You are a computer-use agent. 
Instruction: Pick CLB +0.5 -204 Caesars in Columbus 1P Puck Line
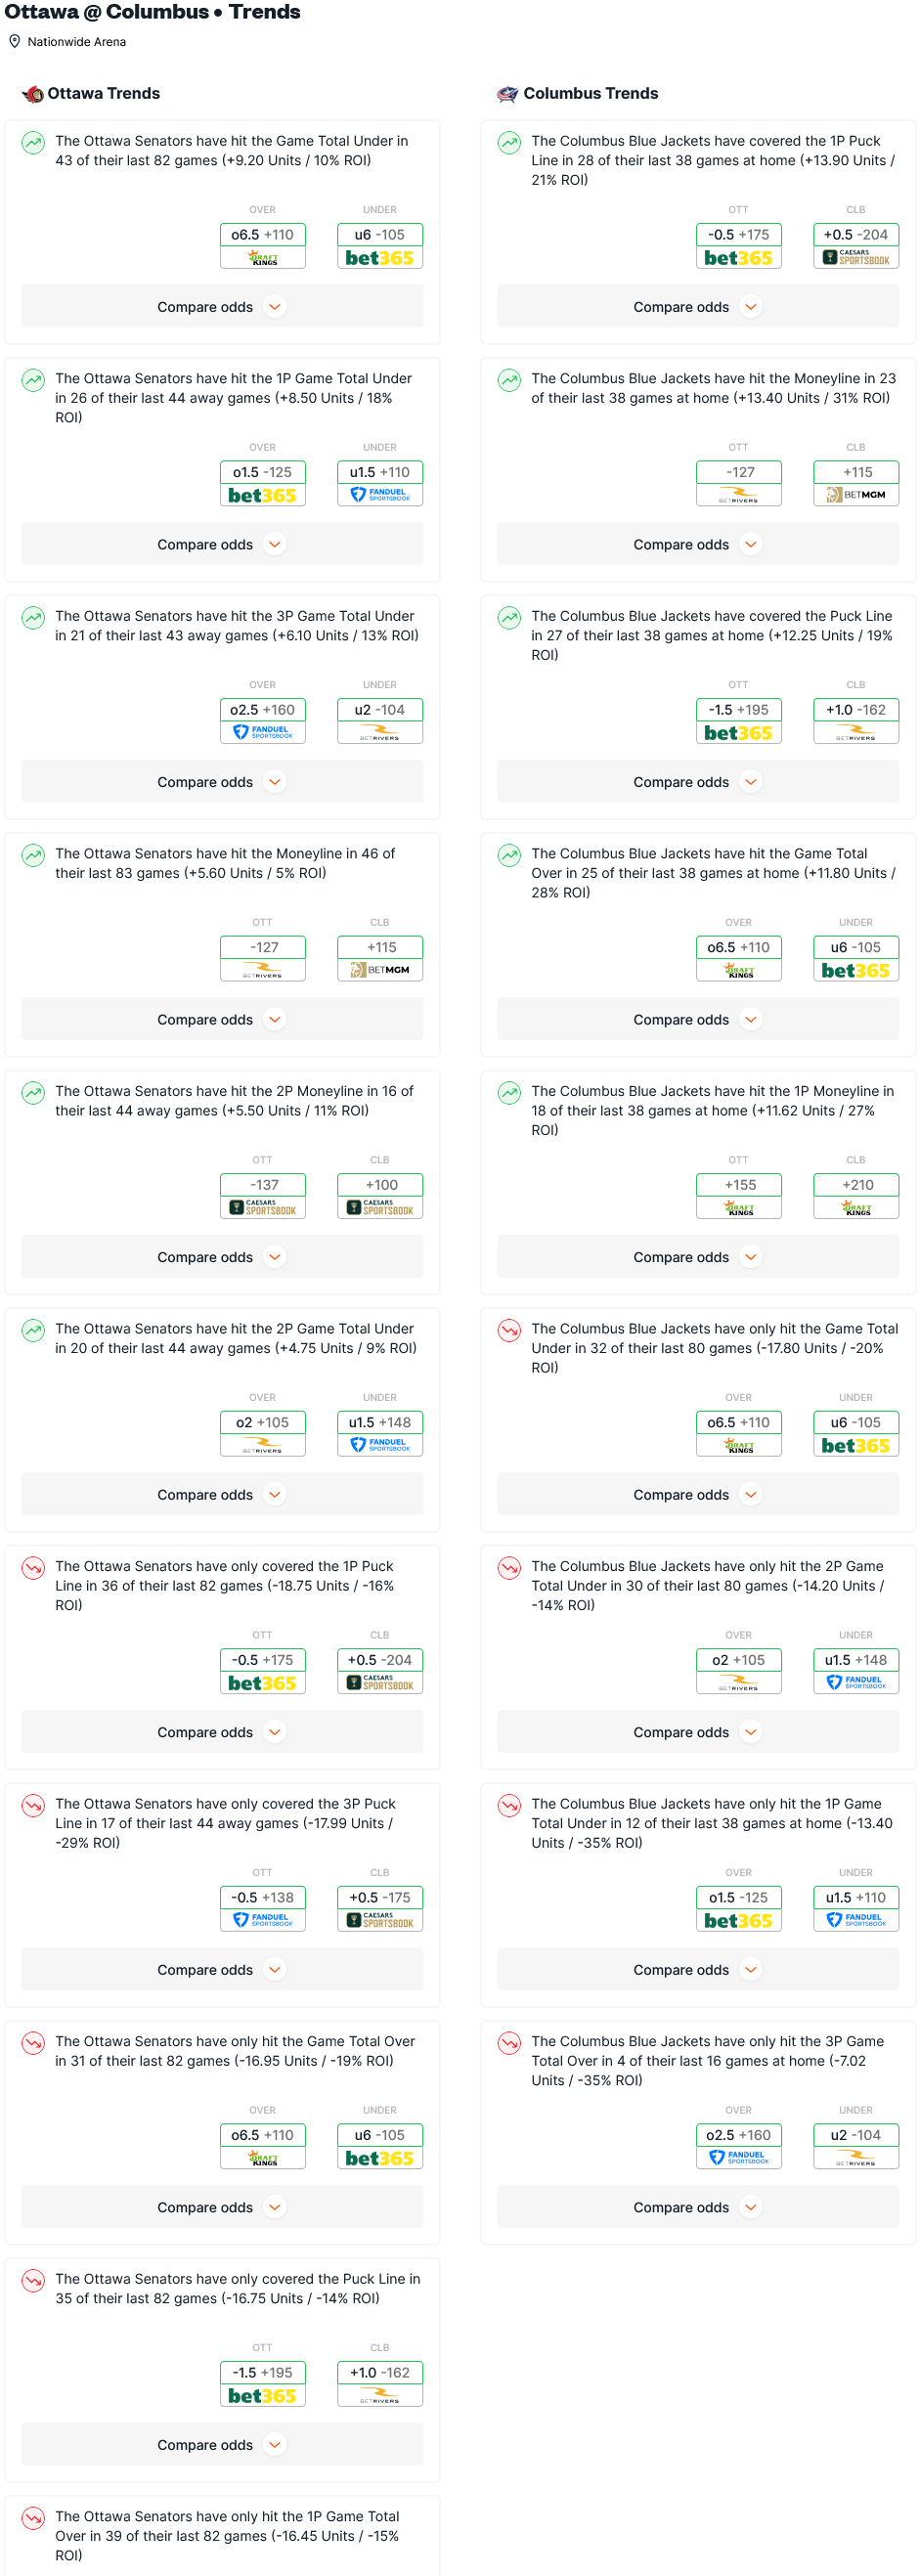click(856, 246)
